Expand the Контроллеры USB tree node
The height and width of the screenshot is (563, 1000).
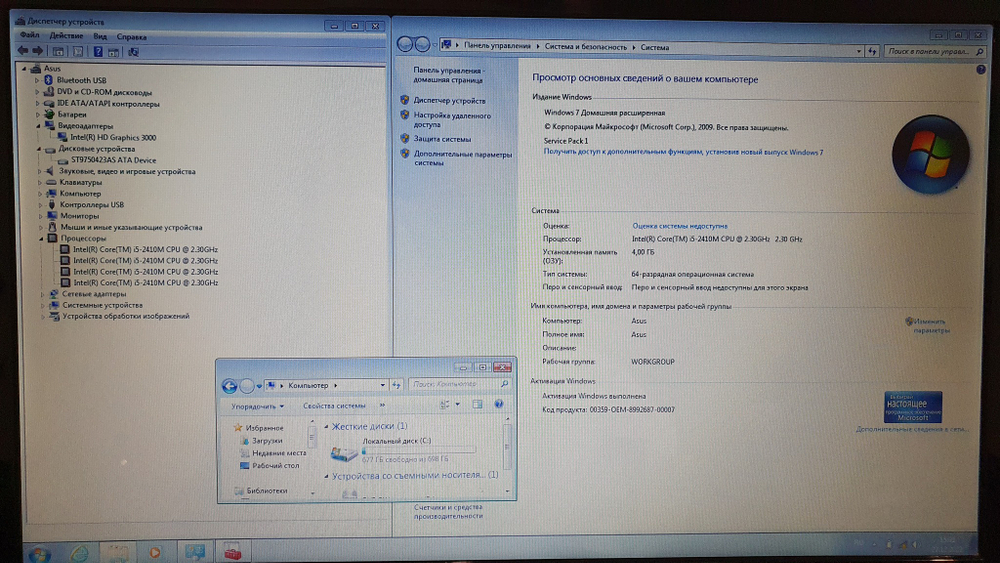point(41,205)
